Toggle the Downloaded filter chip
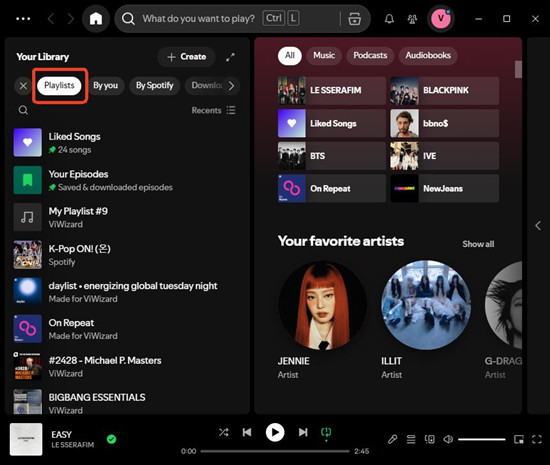This screenshot has height=465, width=550. [206, 86]
